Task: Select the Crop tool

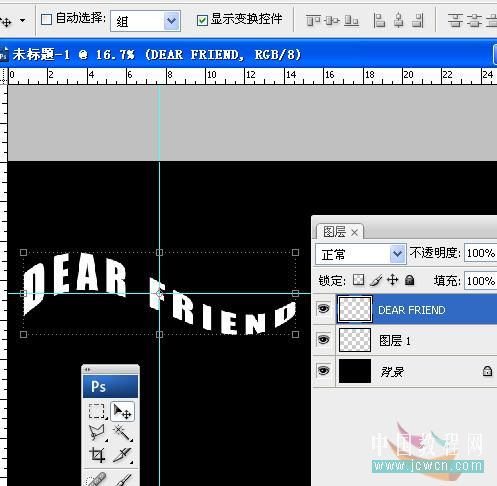Action: [97, 455]
